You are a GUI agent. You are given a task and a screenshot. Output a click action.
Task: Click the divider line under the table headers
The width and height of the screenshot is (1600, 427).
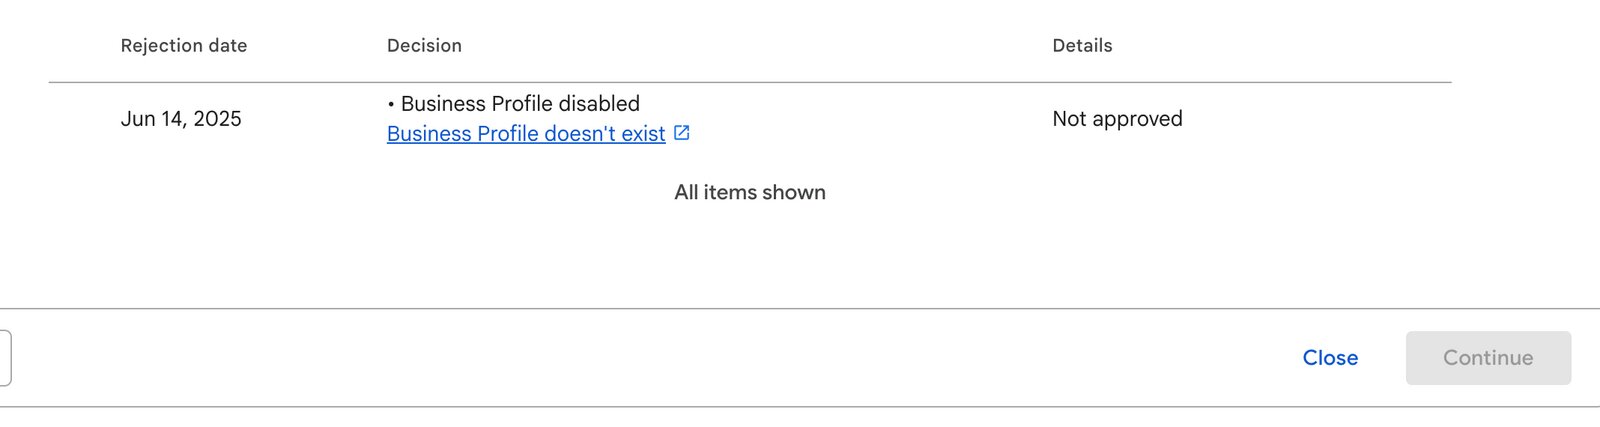(x=750, y=82)
